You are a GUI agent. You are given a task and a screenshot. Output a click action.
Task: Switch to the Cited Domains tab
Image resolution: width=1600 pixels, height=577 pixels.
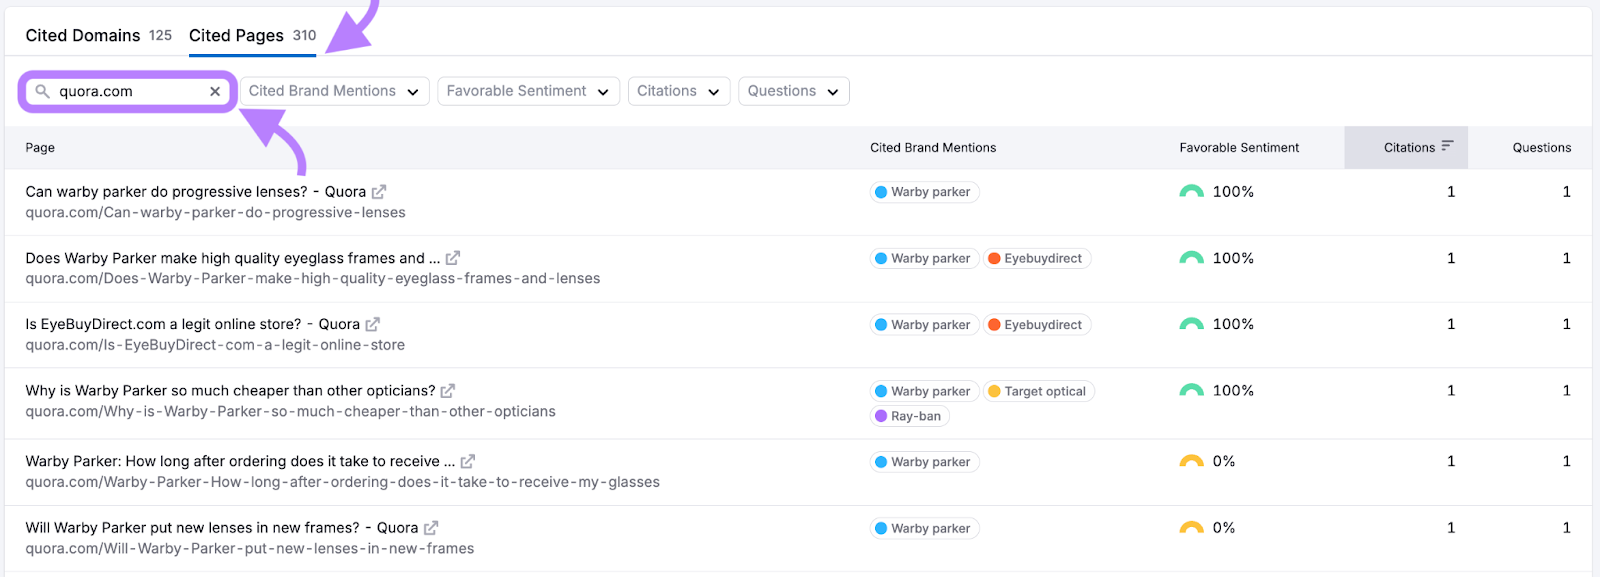coord(83,34)
